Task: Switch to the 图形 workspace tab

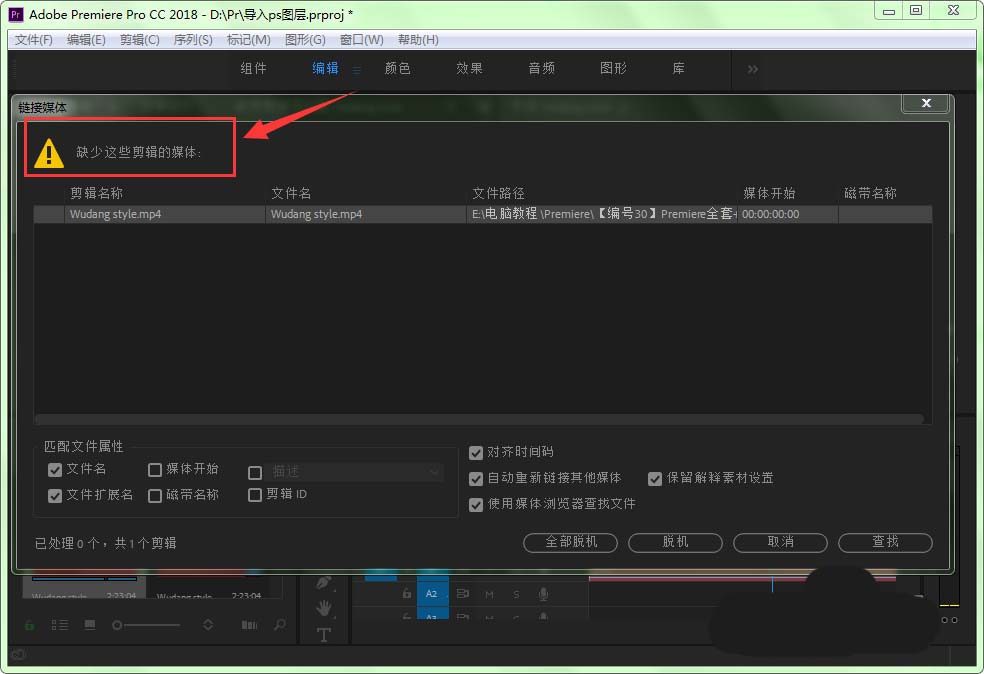Action: 613,68
